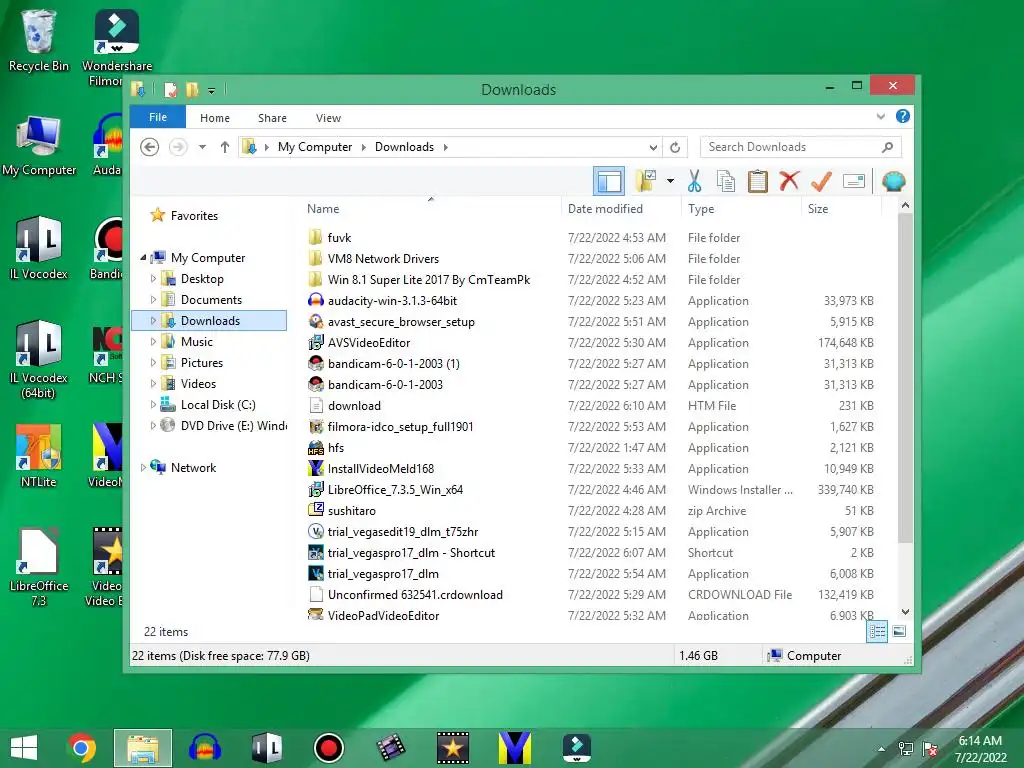Open the View ribbon tab
The width and height of the screenshot is (1024, 768).
[328, 118]
